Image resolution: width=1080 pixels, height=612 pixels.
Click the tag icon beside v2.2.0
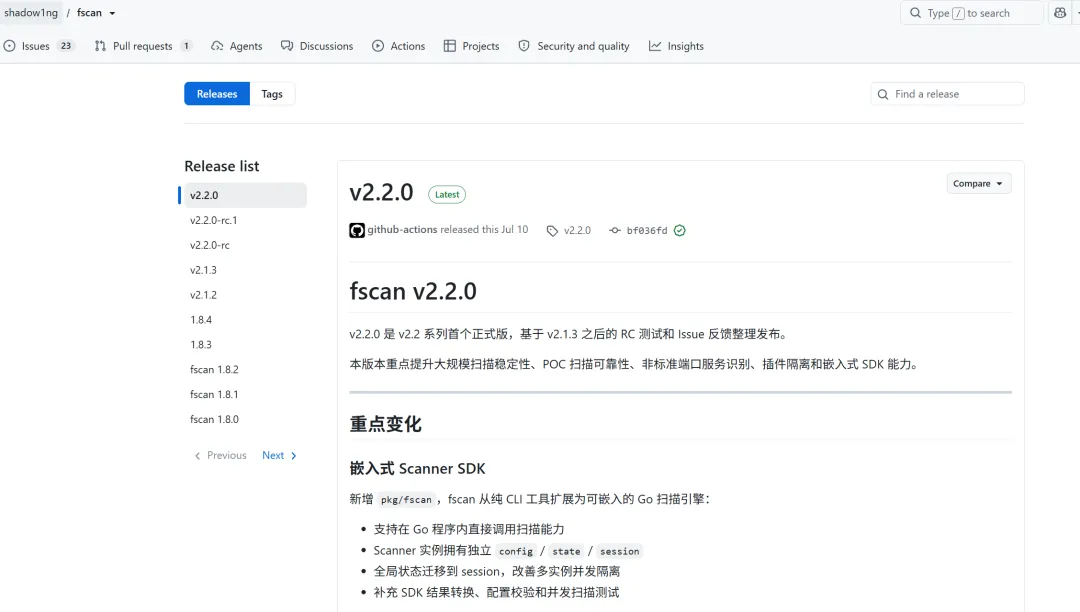pyautogui.click(x=552, y=231)
